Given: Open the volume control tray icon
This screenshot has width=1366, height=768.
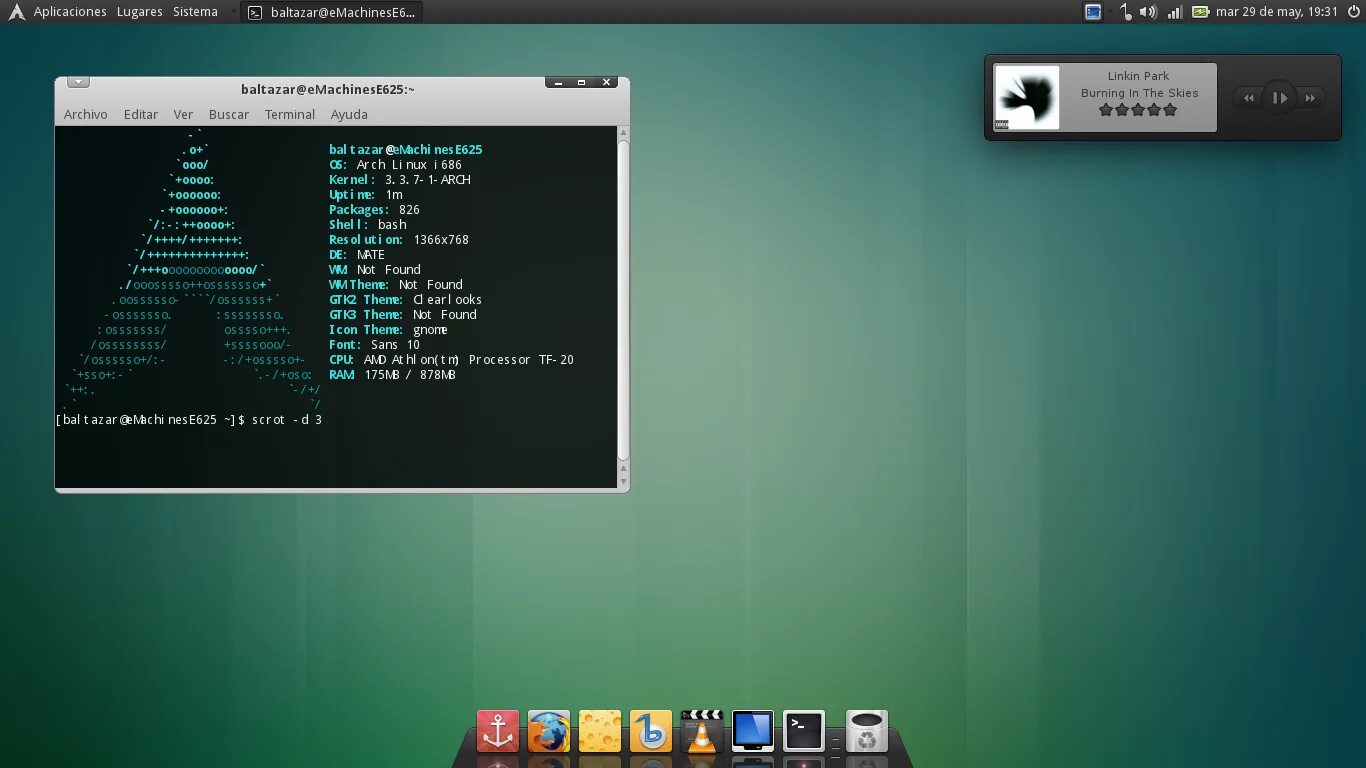Looking at the screenshot, I should [x=1148, y=12].
